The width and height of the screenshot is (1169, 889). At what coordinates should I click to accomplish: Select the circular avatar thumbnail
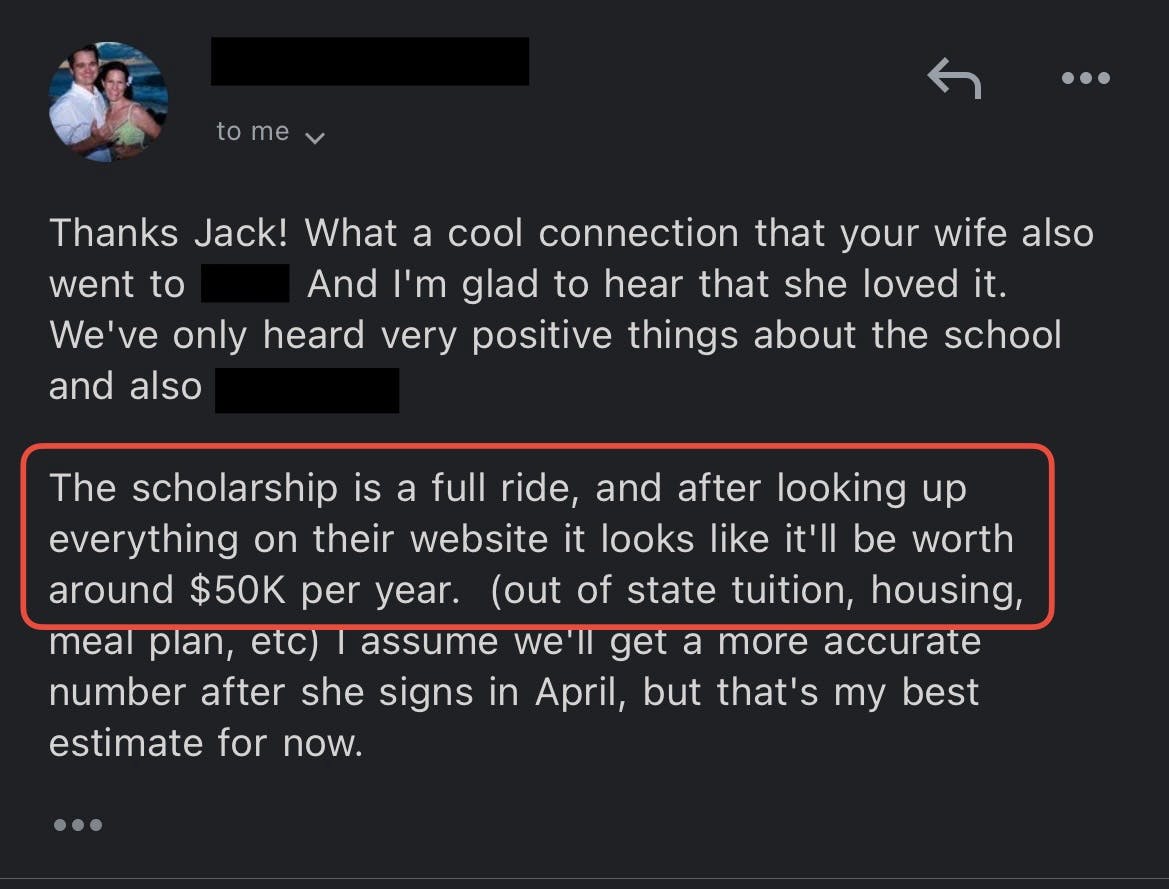107,100
